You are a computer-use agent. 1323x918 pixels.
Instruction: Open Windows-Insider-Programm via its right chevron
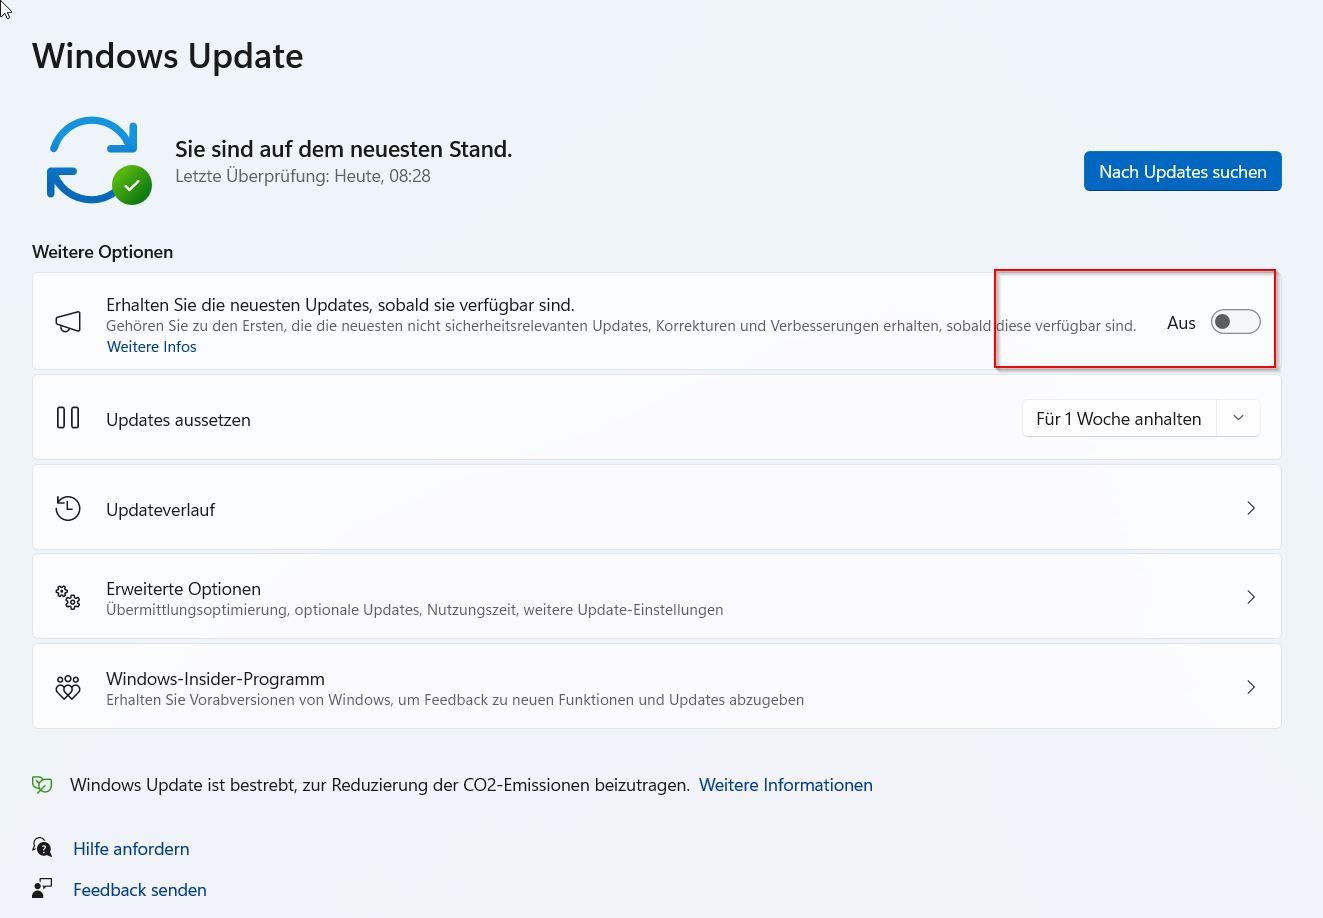[1250, 687]
